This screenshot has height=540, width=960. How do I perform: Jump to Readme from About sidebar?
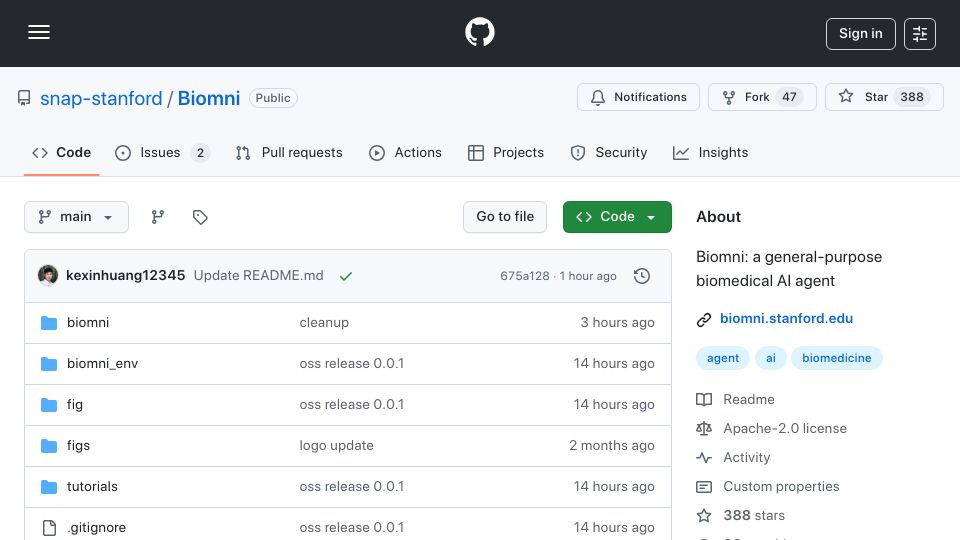(x=735, y=399)
